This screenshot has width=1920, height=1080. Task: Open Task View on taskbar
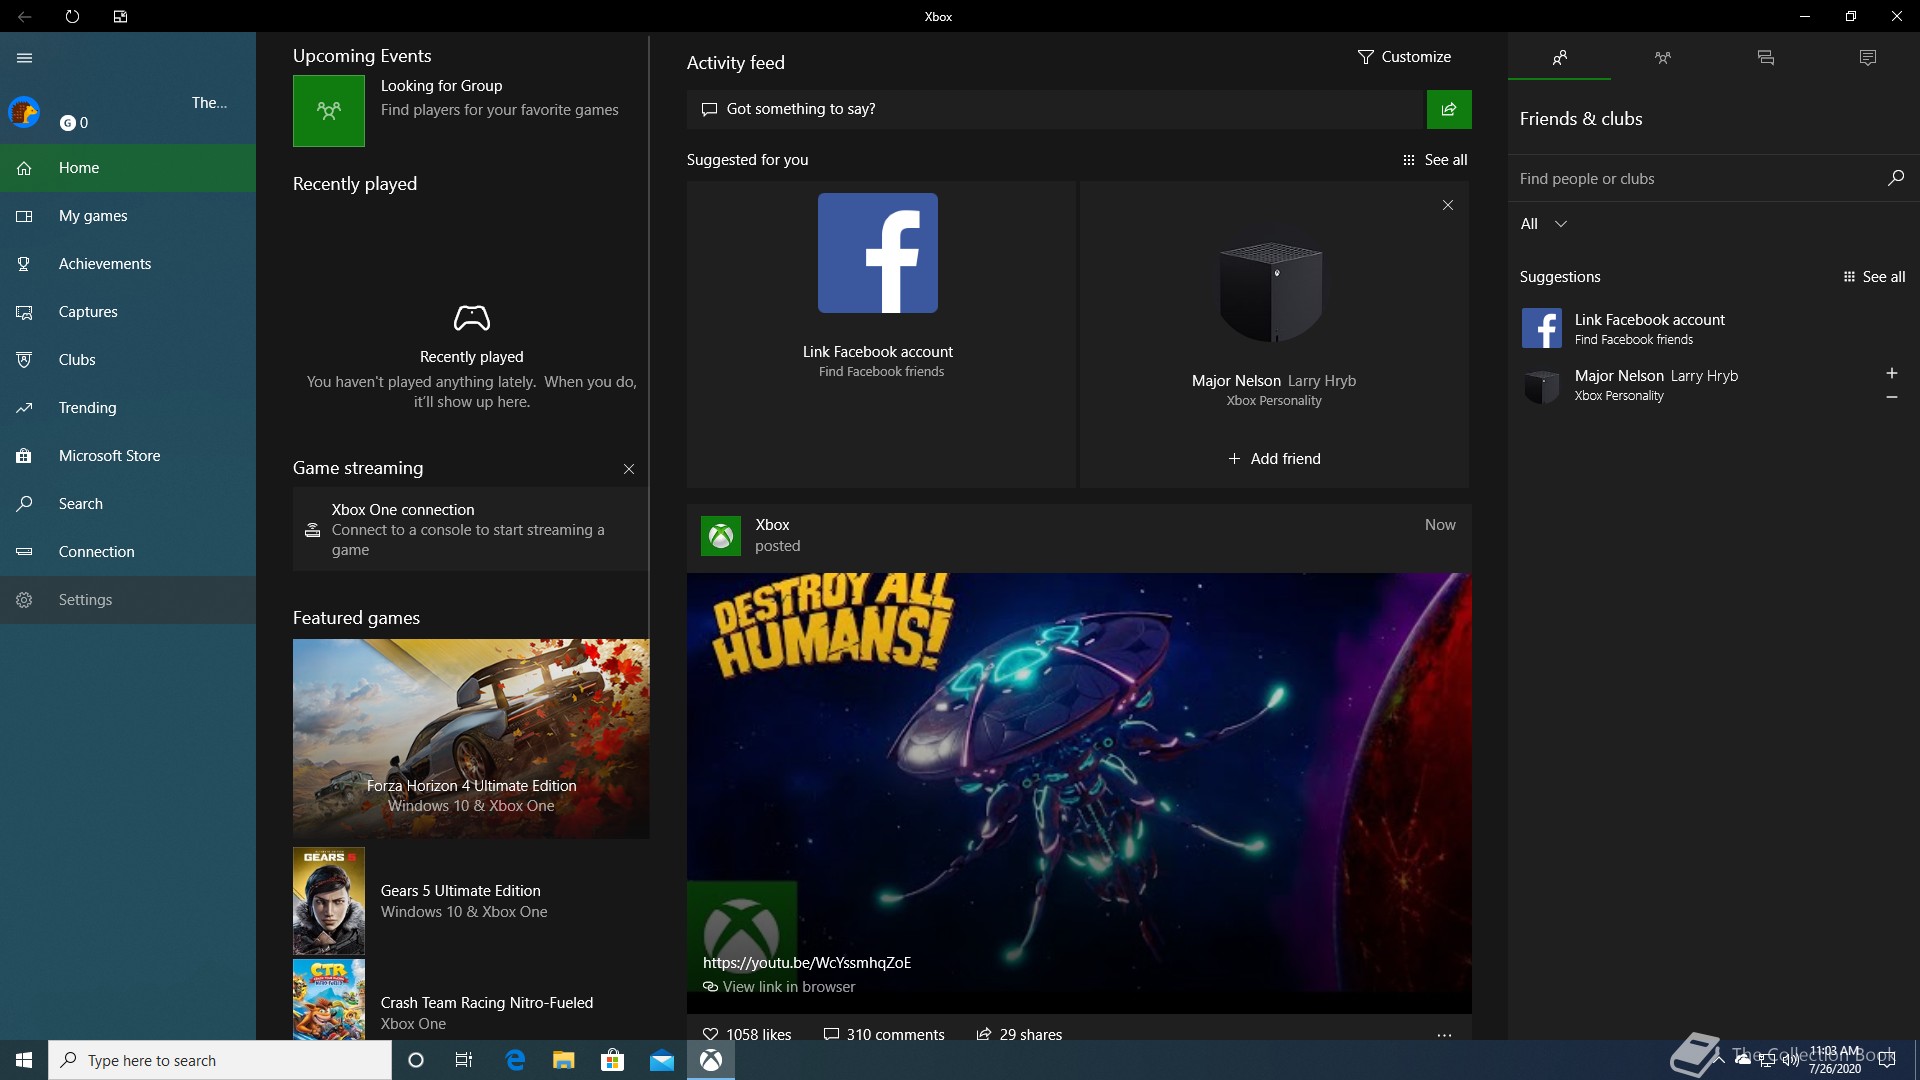464,1060
